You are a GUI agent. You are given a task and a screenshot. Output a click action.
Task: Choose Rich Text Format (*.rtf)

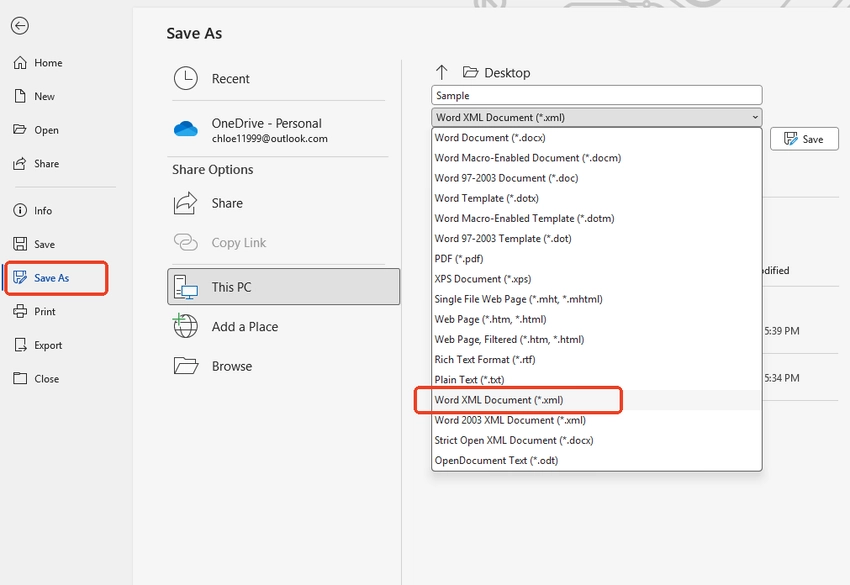597,359
